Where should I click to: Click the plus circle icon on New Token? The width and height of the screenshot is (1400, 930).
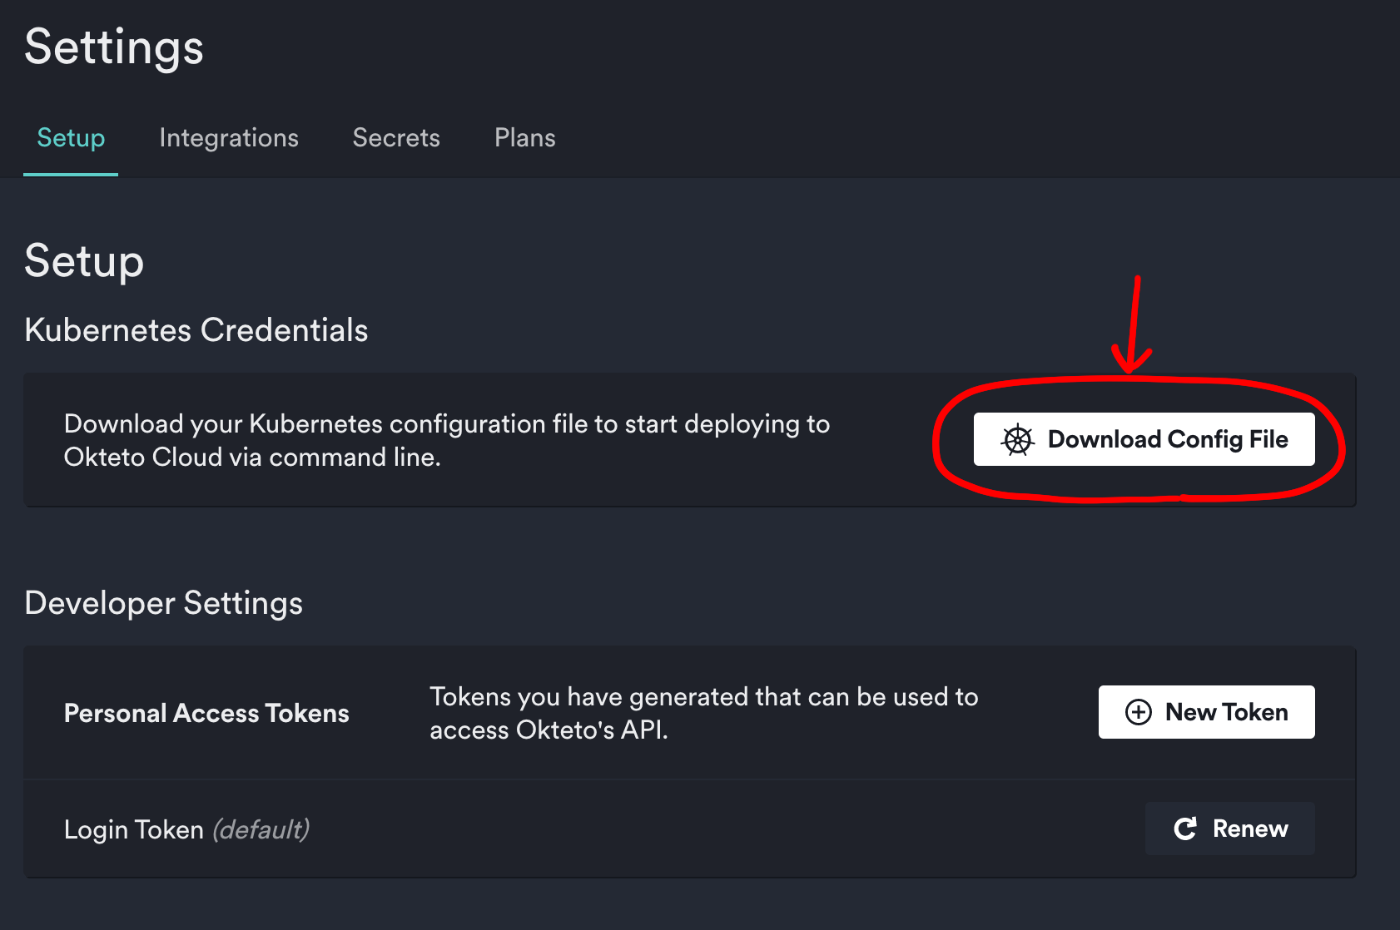[1138, 712]
